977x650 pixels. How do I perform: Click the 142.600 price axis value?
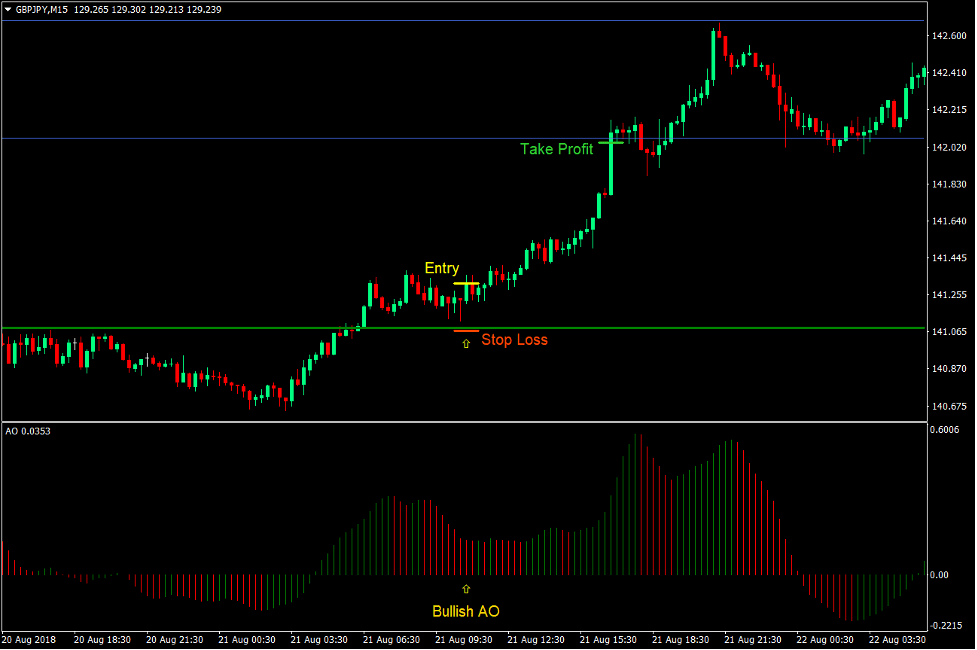coord(949,33)
